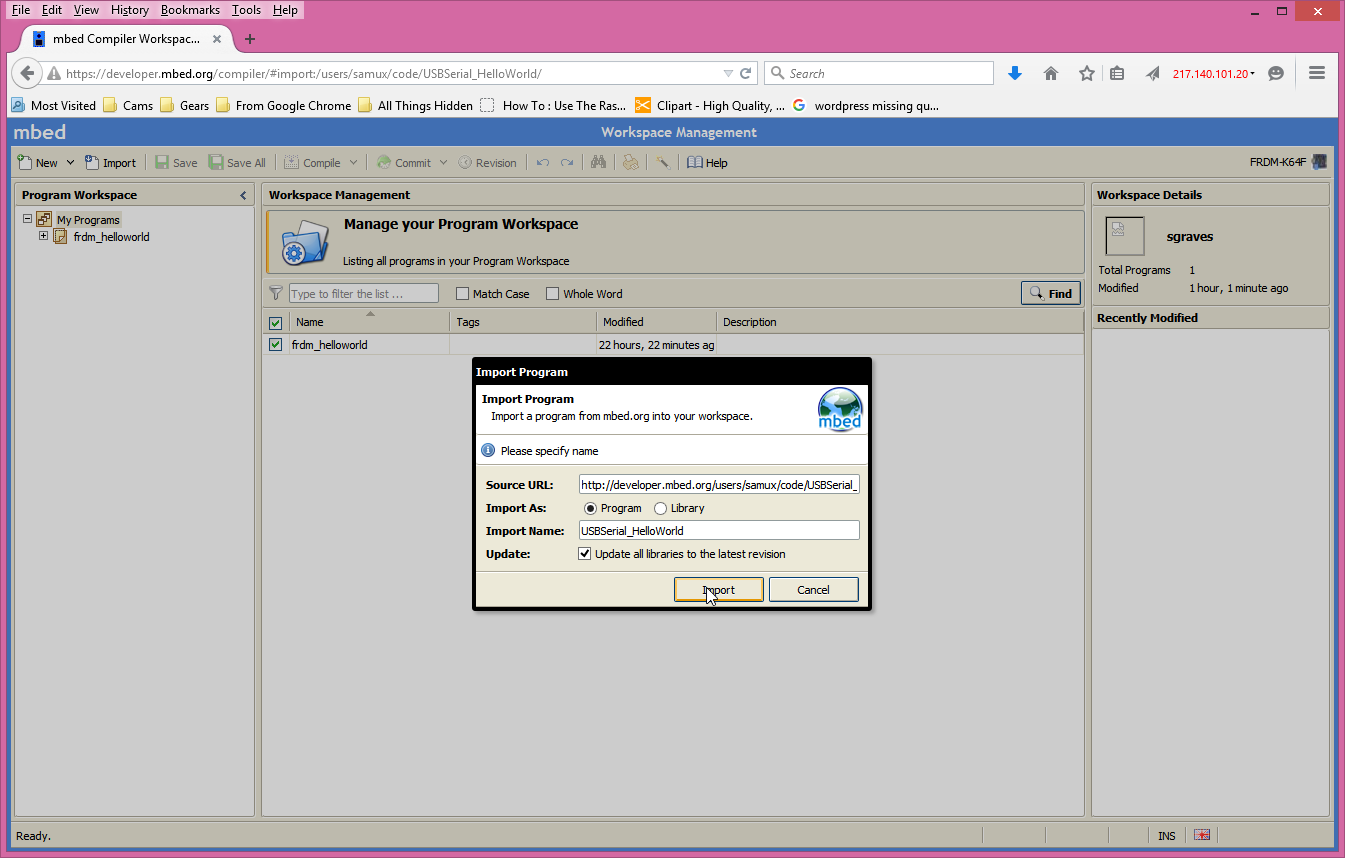Select the Library radio button

point(660,508)
